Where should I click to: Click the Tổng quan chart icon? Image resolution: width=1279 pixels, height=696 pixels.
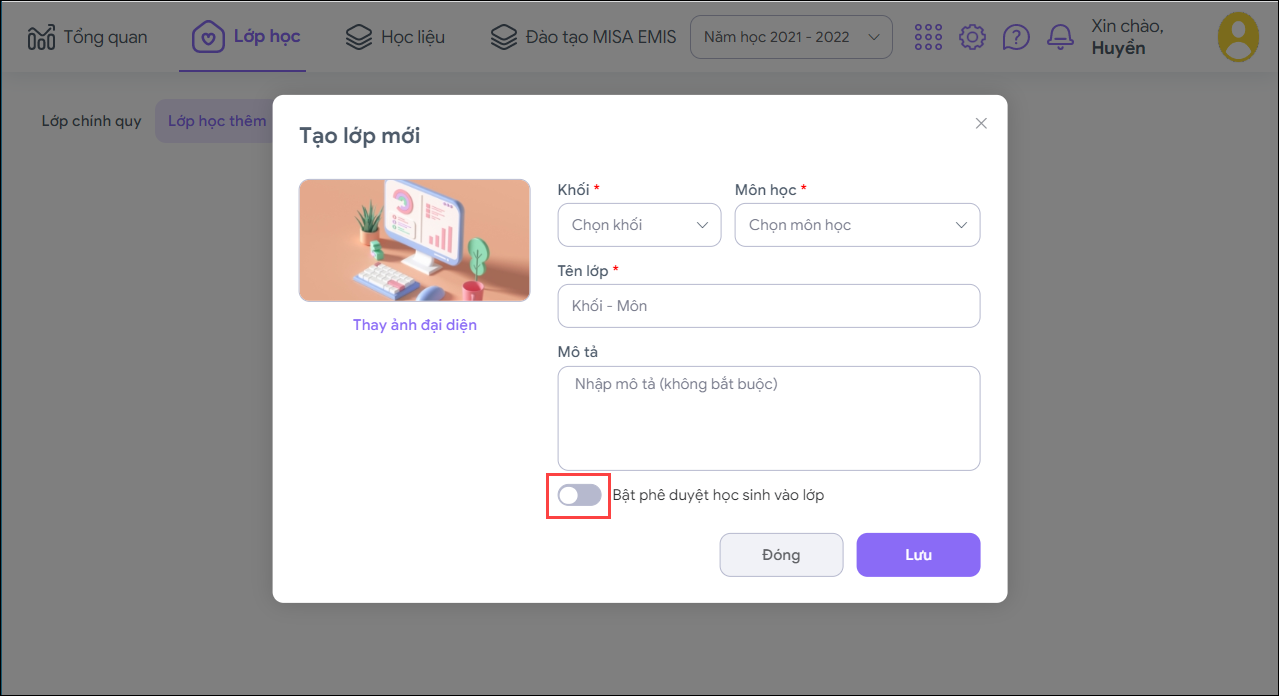41,38
